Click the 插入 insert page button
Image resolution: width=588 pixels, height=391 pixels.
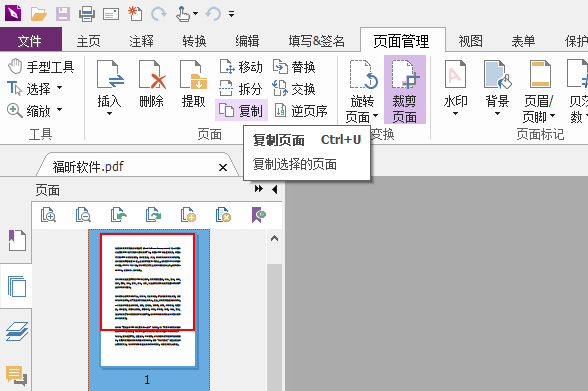click(x=110, y=83)
